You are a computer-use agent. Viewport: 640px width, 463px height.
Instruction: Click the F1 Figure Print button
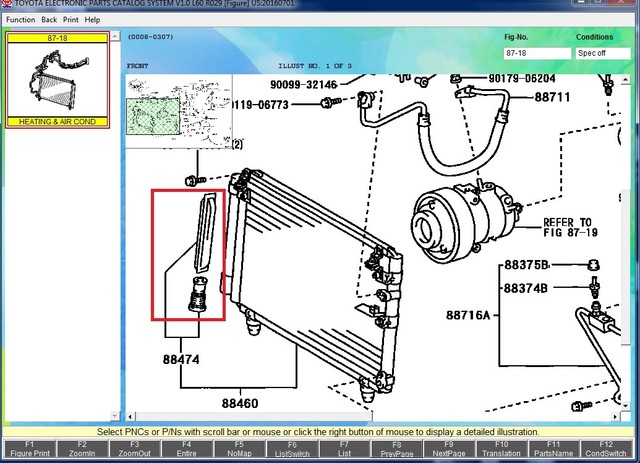pyautogui.click(x=30, y=449)
